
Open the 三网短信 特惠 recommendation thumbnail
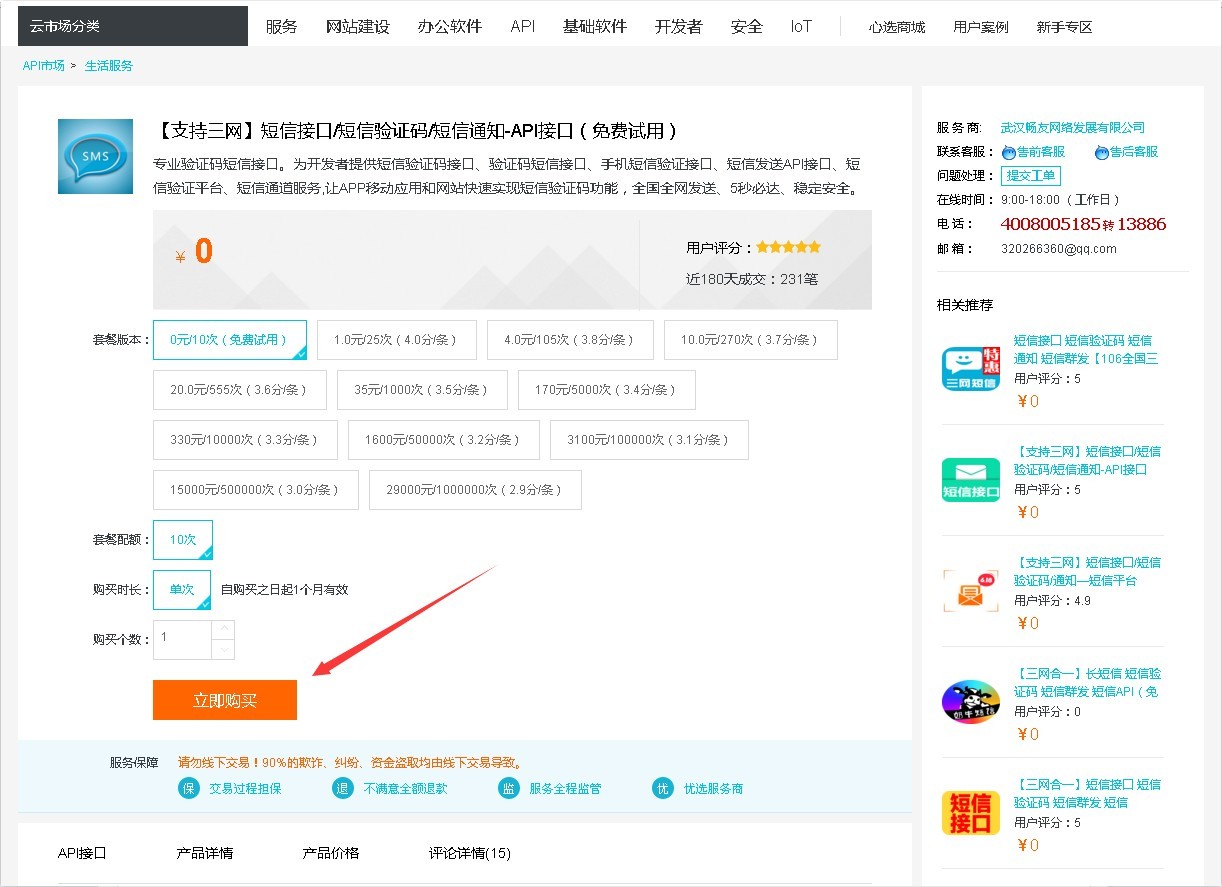coord(971,367)
